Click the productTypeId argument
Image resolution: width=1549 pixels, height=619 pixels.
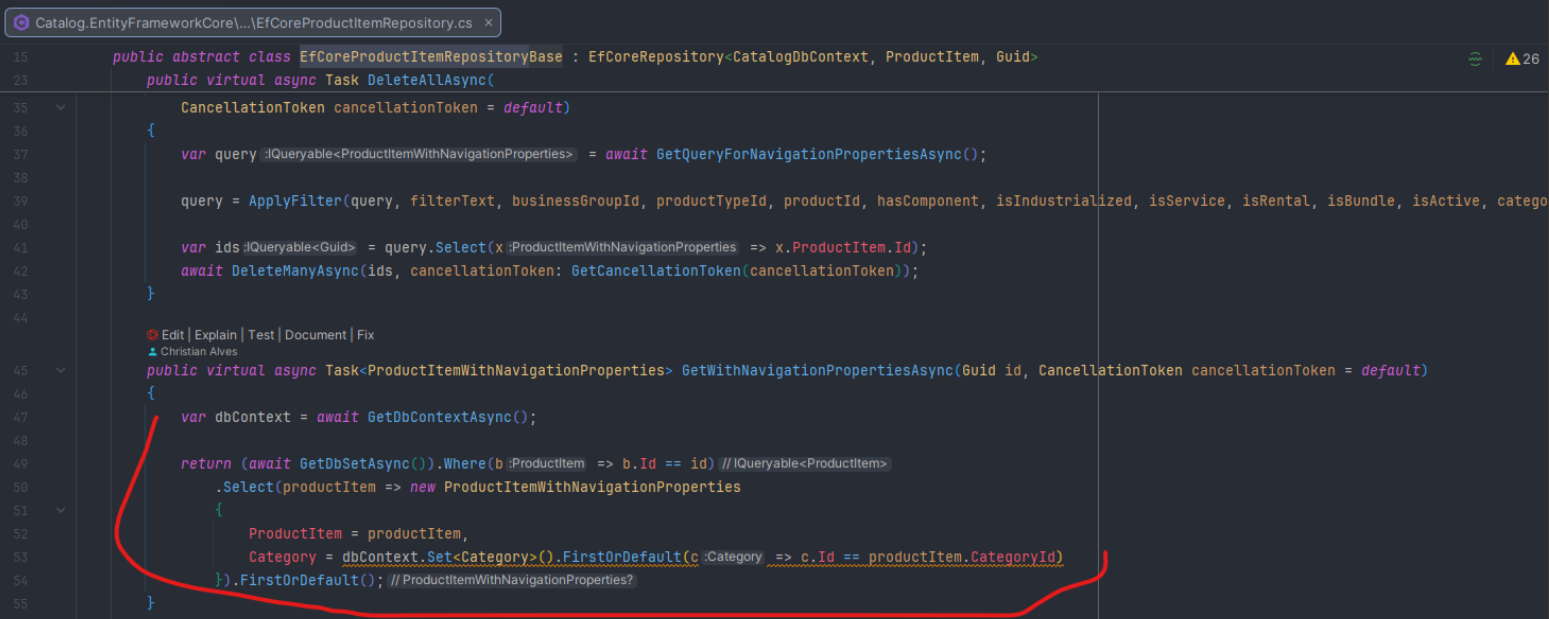tap(711, 201)
